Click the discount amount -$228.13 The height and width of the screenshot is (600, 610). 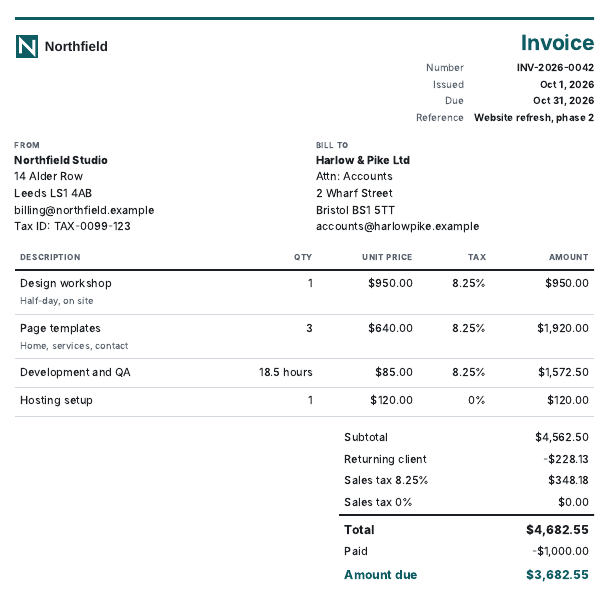tap(566, 459)
